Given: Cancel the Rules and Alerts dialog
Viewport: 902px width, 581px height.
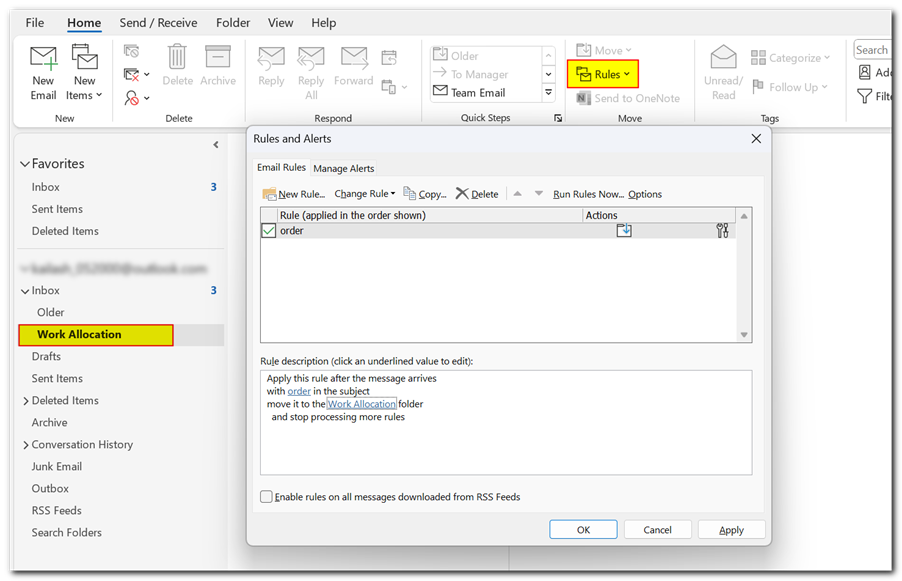Looking at the screenshot, I should [x=657, y=530].
